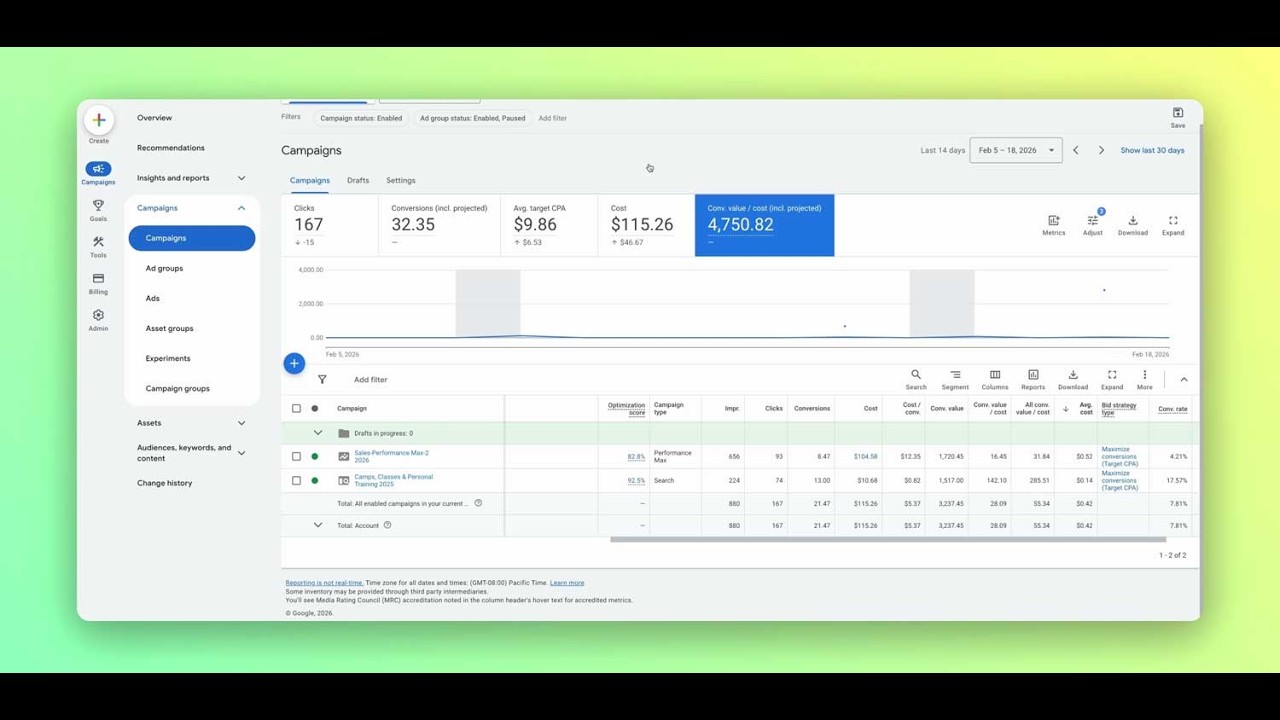The height and width of the screenshot is (720, 1280).
Task: Open the Goals trophy icon
Action: pos(98,205)
